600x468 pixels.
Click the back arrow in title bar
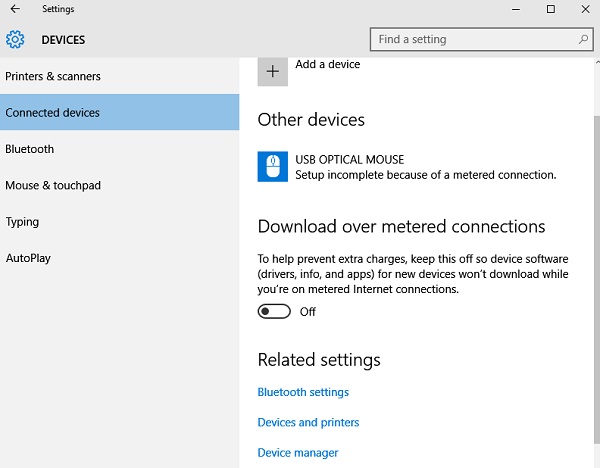(x=15, y=9)
